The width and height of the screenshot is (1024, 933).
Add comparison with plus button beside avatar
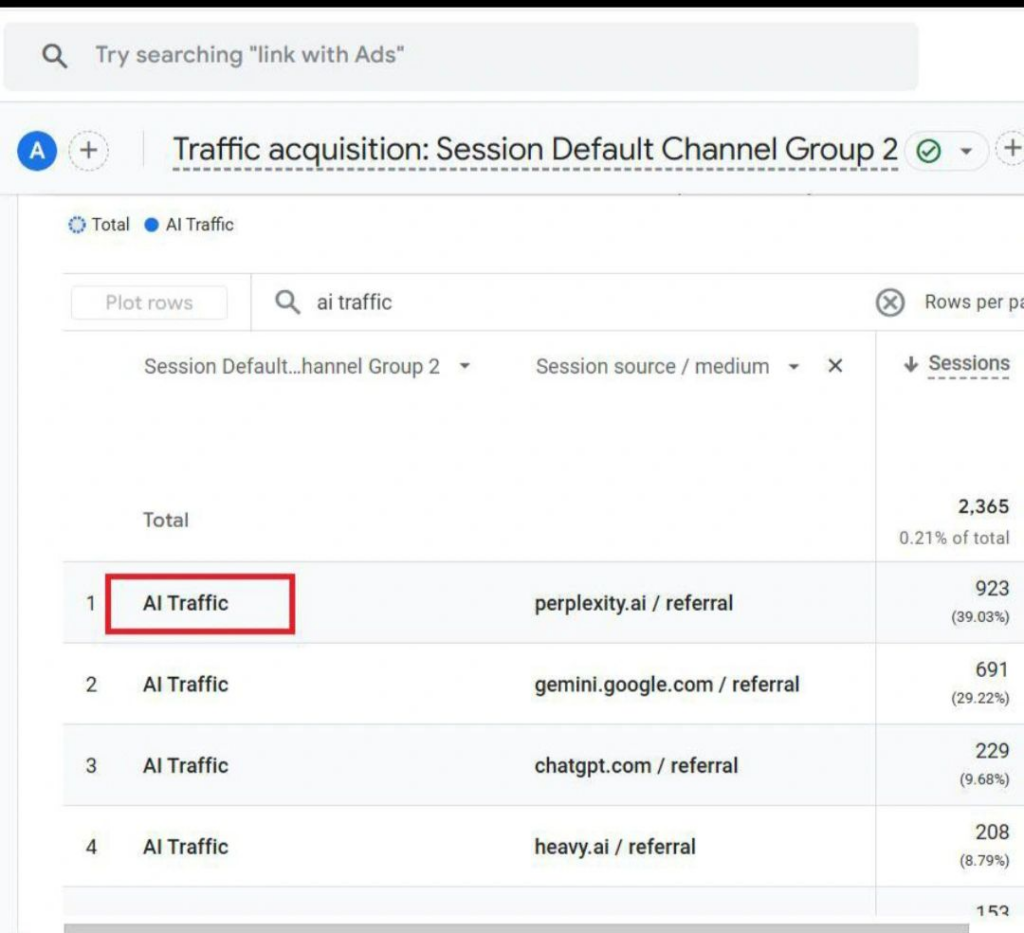point(89,151)
